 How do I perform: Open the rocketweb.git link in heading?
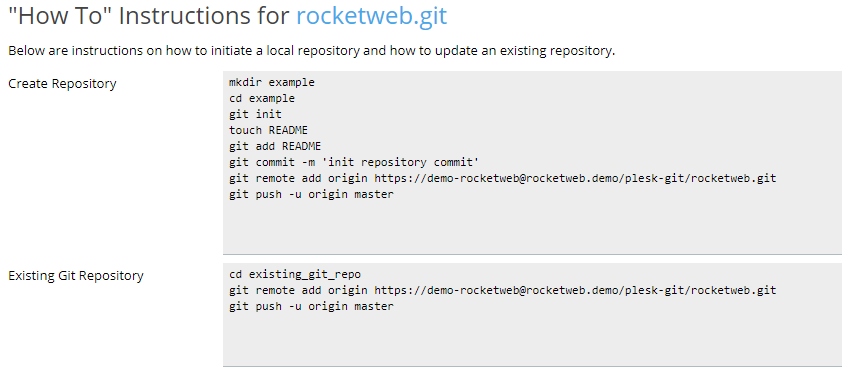click(372, 16)
